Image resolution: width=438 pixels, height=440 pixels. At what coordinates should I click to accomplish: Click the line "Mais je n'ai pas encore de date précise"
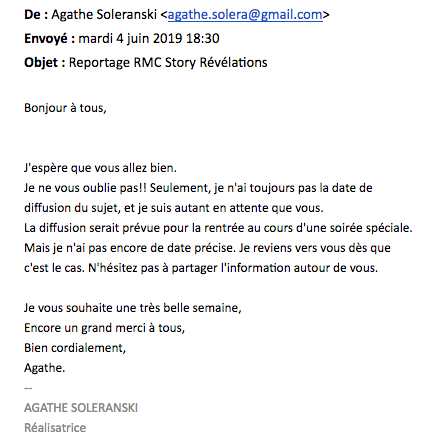[x=207, y=248]
